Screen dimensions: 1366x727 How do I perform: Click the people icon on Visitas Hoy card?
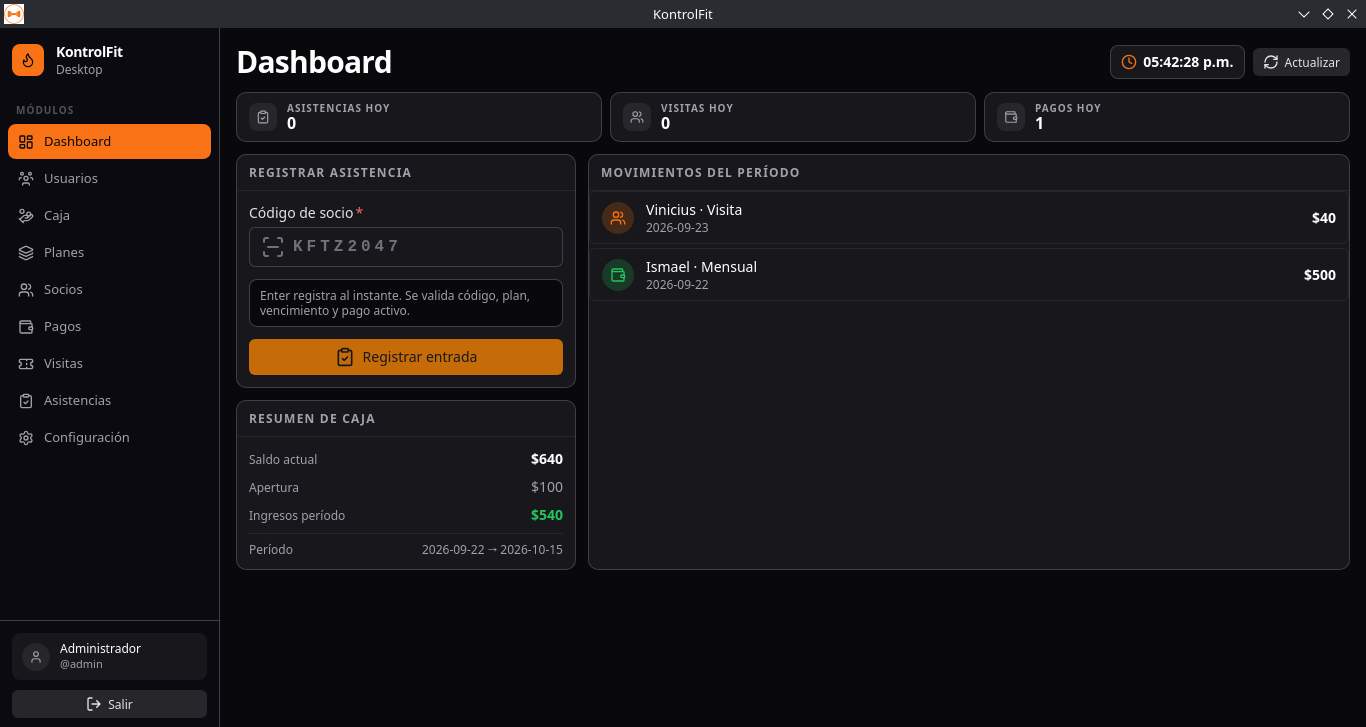pos(637,117)
